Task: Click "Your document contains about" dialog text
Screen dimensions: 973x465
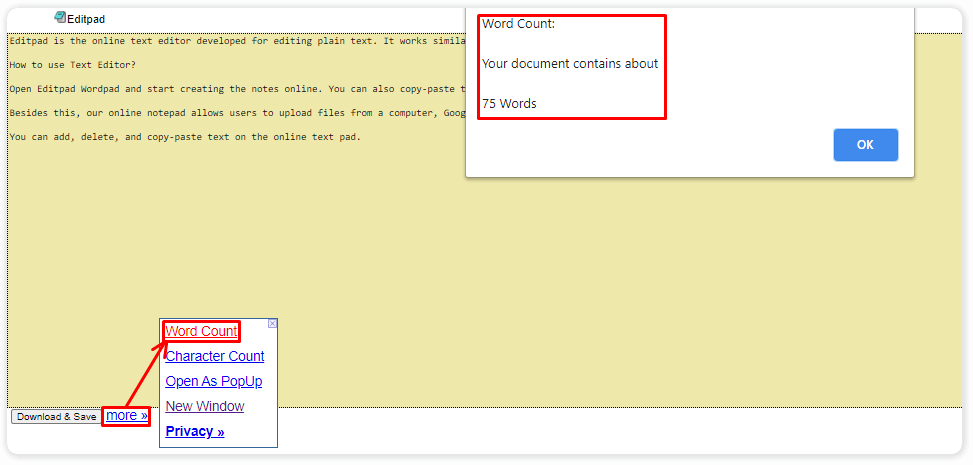Action: 570,64
